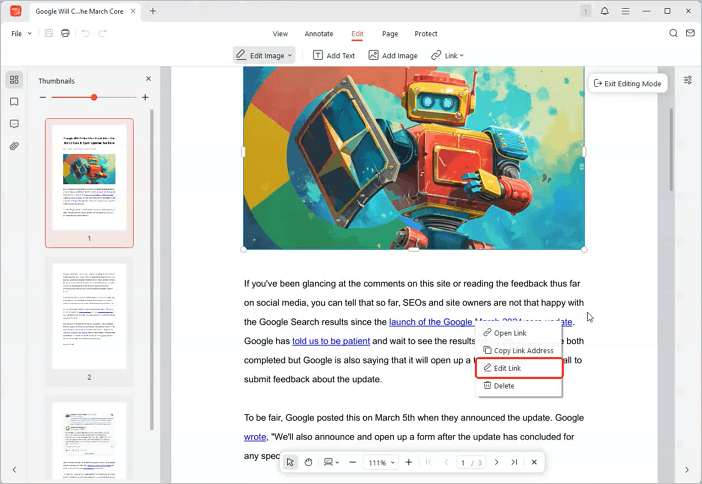Switch to the Annotate tab
Viewport: 702px width, 484px height.
319,34
